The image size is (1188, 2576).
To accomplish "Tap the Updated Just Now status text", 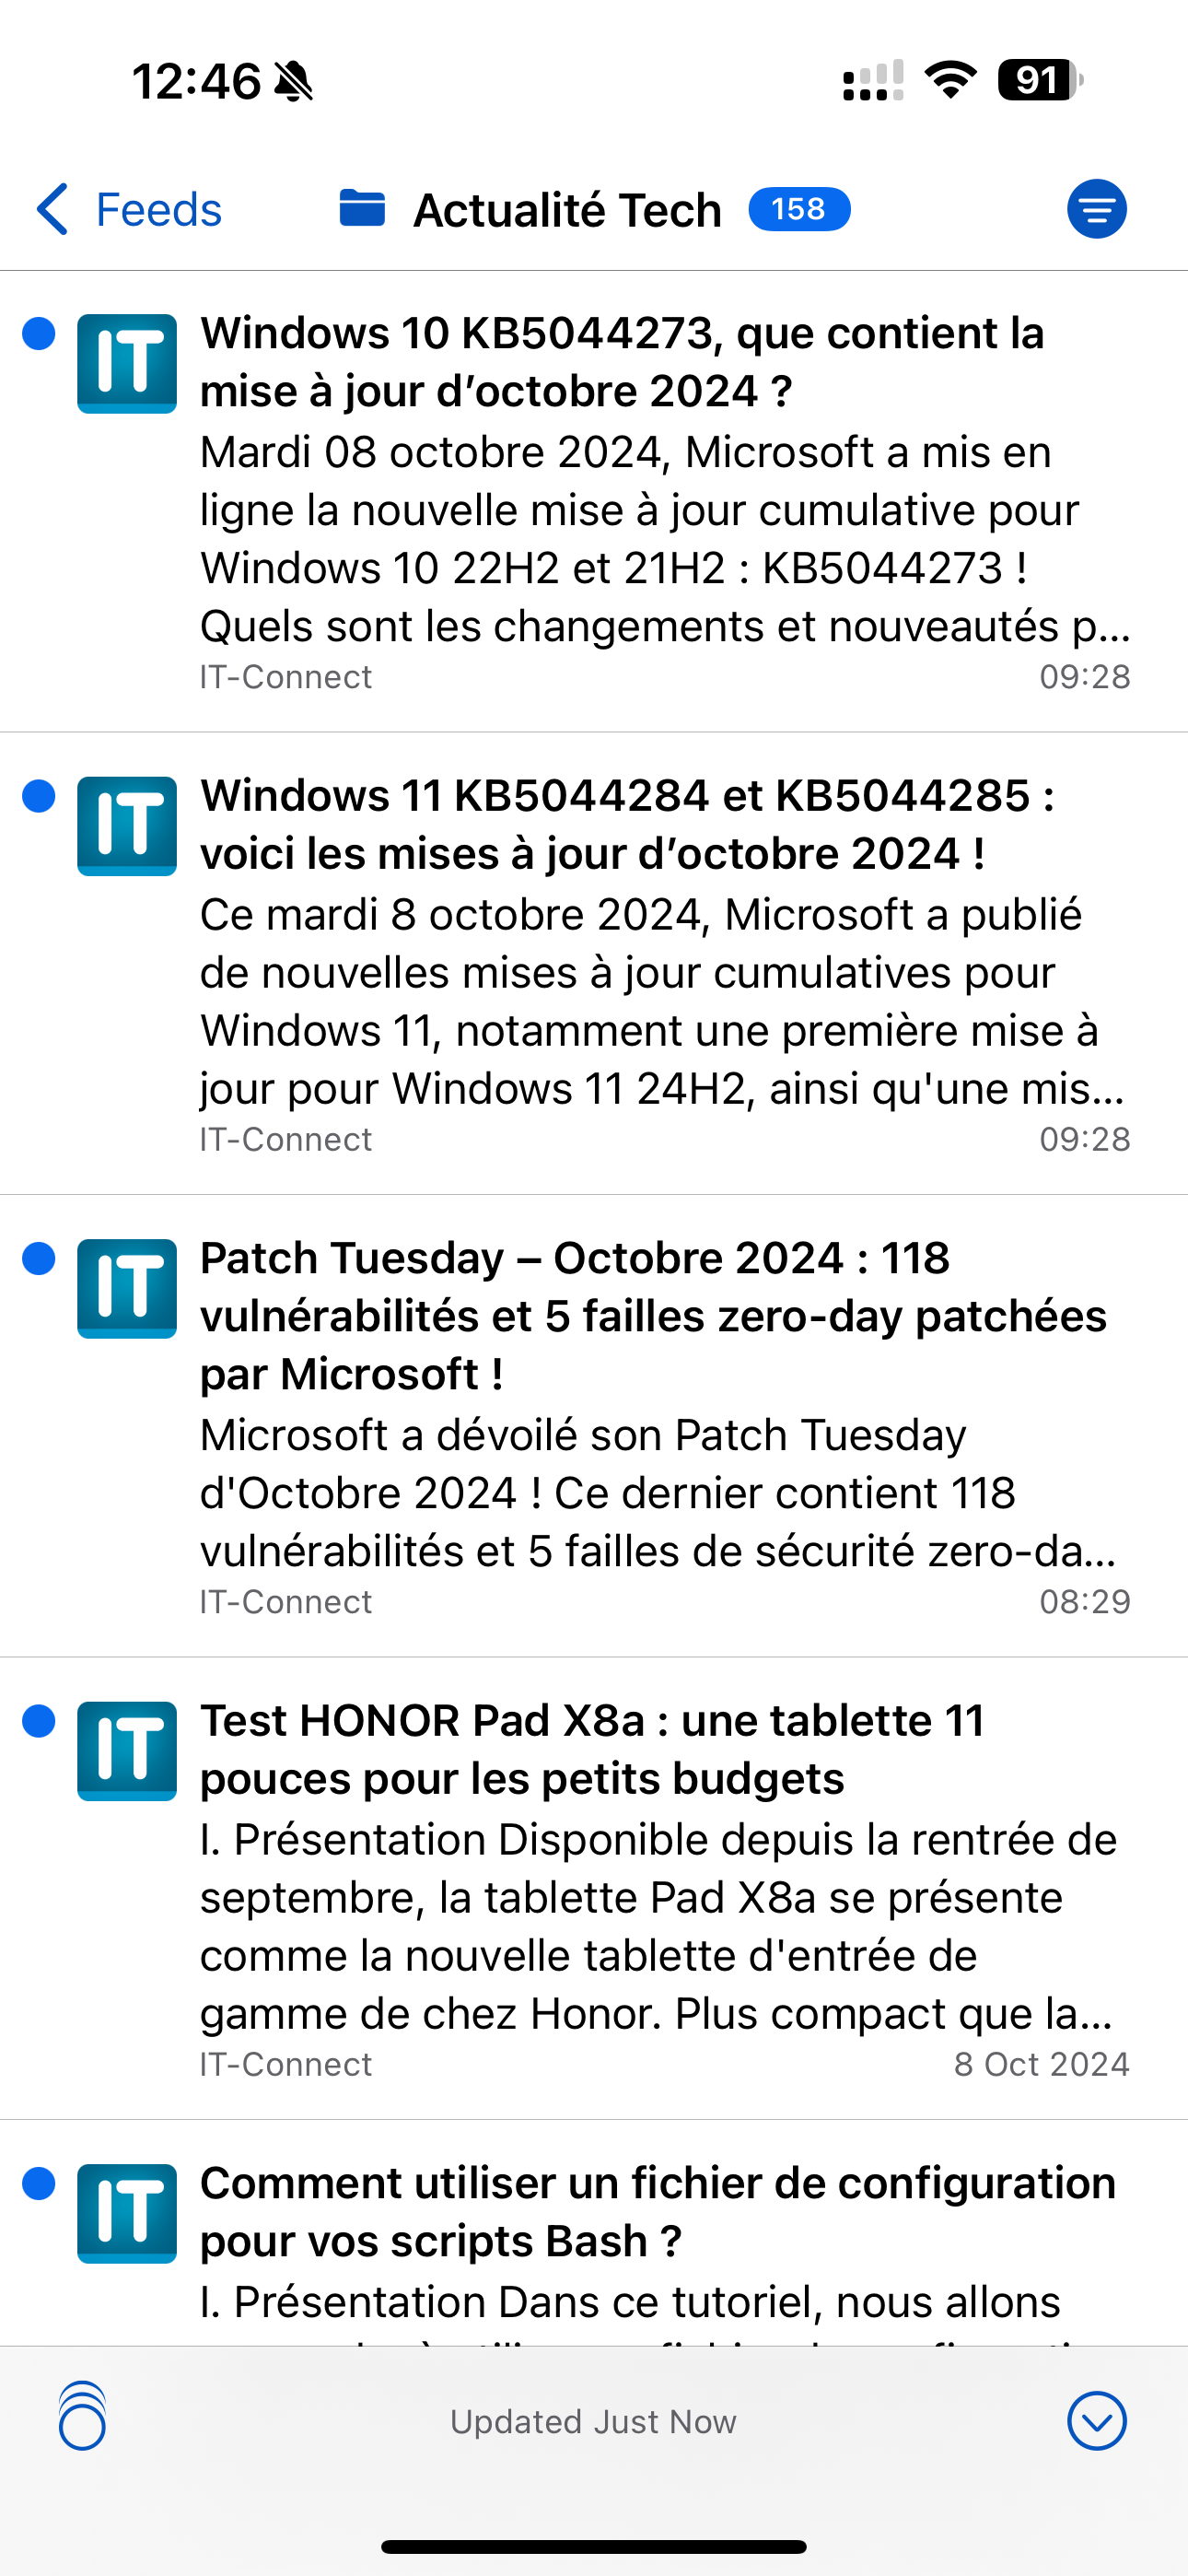I will pyautogui.click(x=593, y=2421).
